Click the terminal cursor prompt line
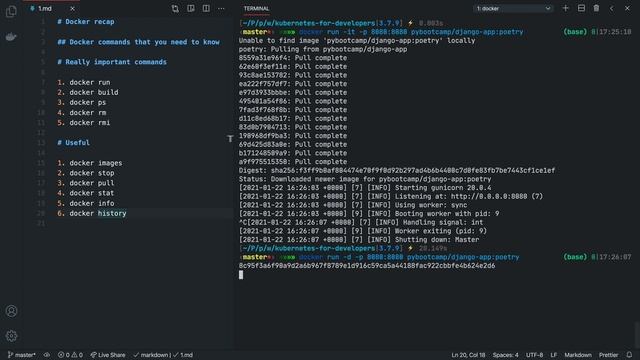Image resolution: width=640 pixels, height=360 pixels. tap(241, 275)
